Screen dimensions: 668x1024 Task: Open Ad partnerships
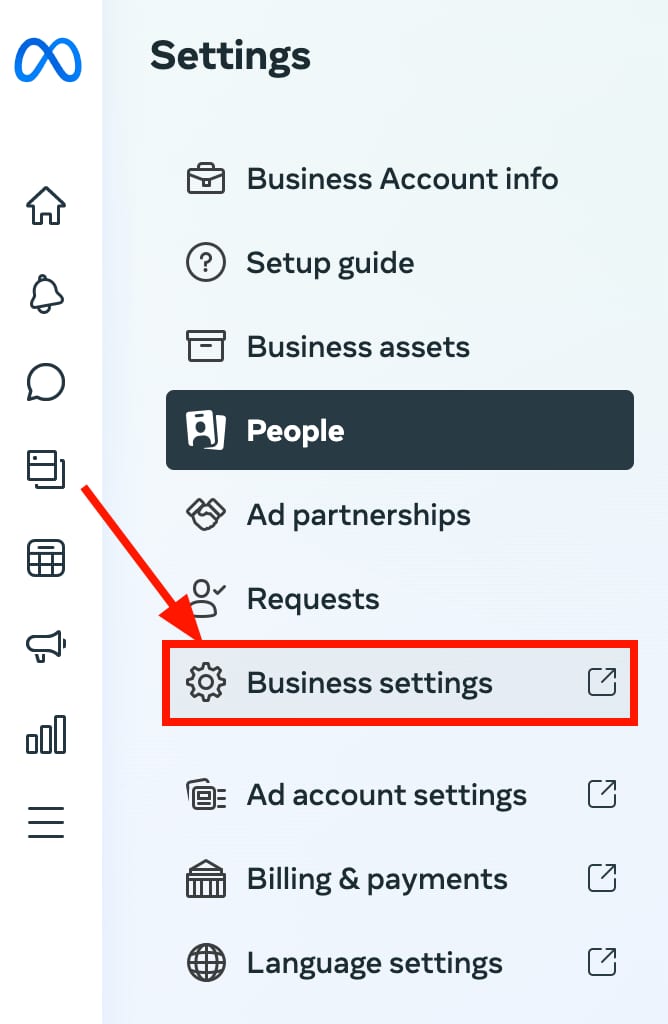pos(358,514)
